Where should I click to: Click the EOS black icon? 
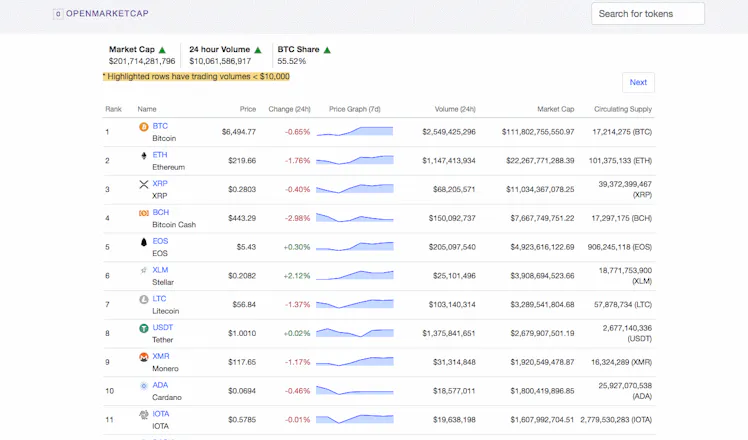point(144,242)
